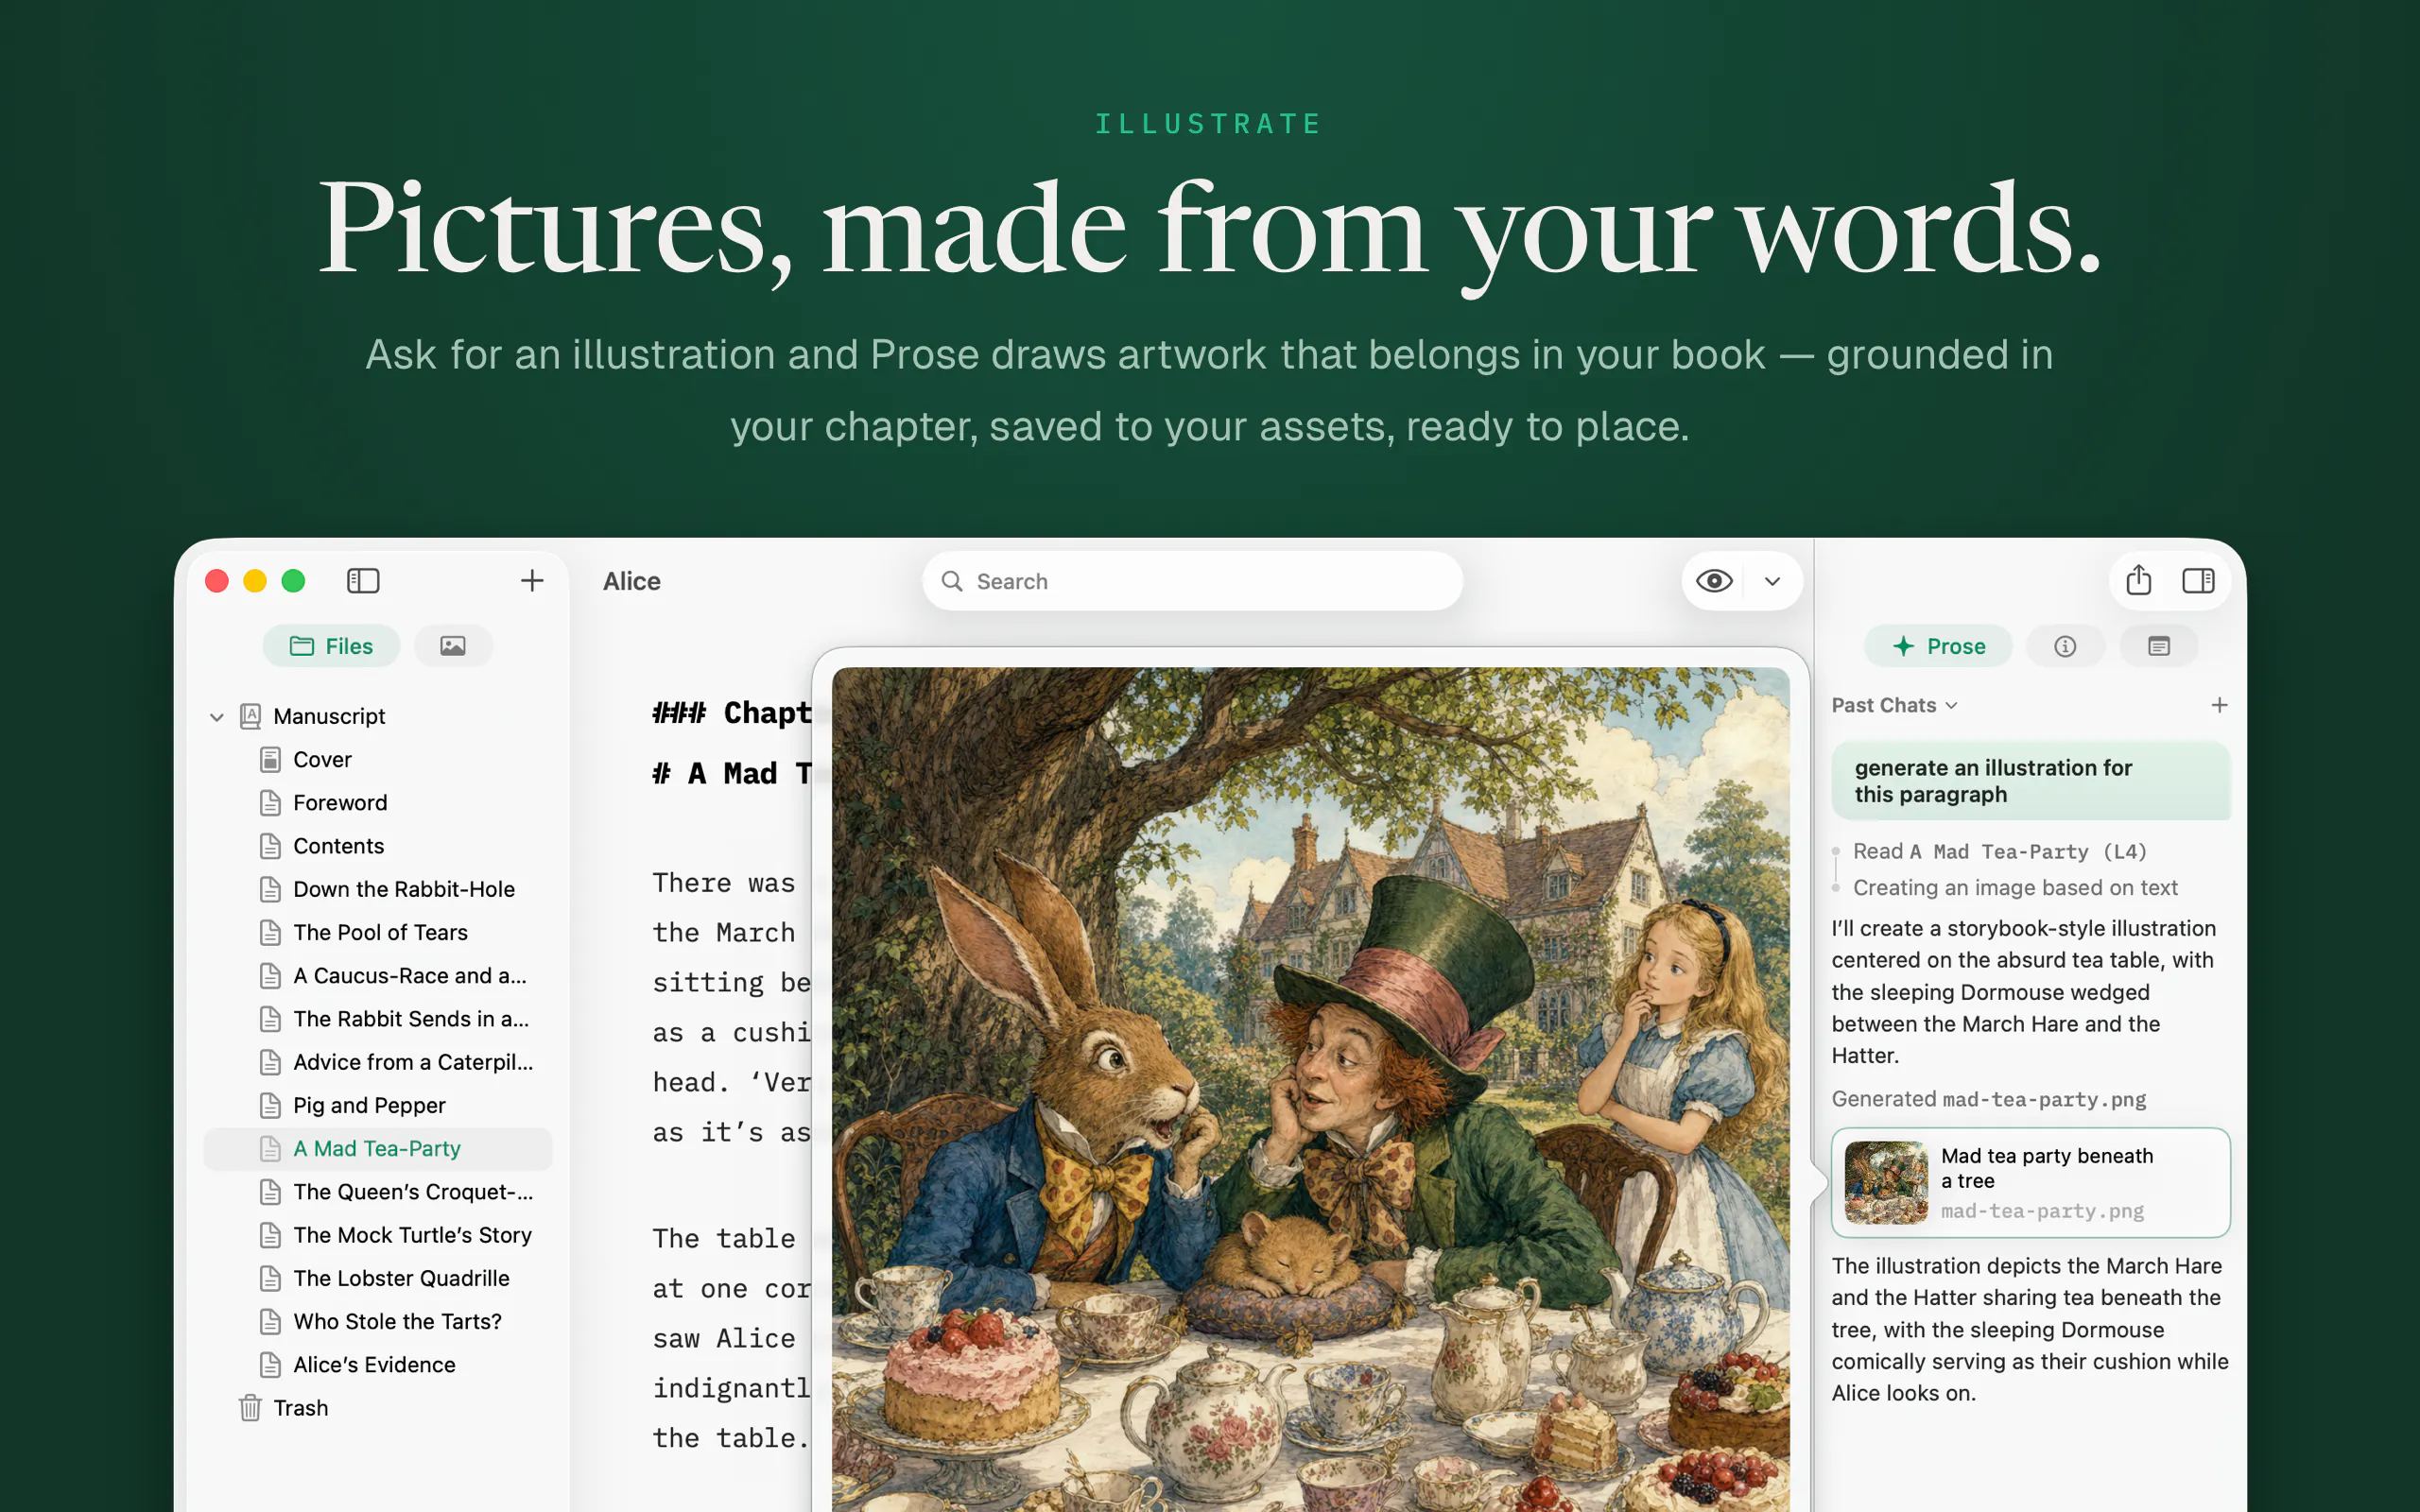Select A Mad Tea-Party chapter
This screenshot has height=1512, width=2420.
click(x=378, y=1149)
